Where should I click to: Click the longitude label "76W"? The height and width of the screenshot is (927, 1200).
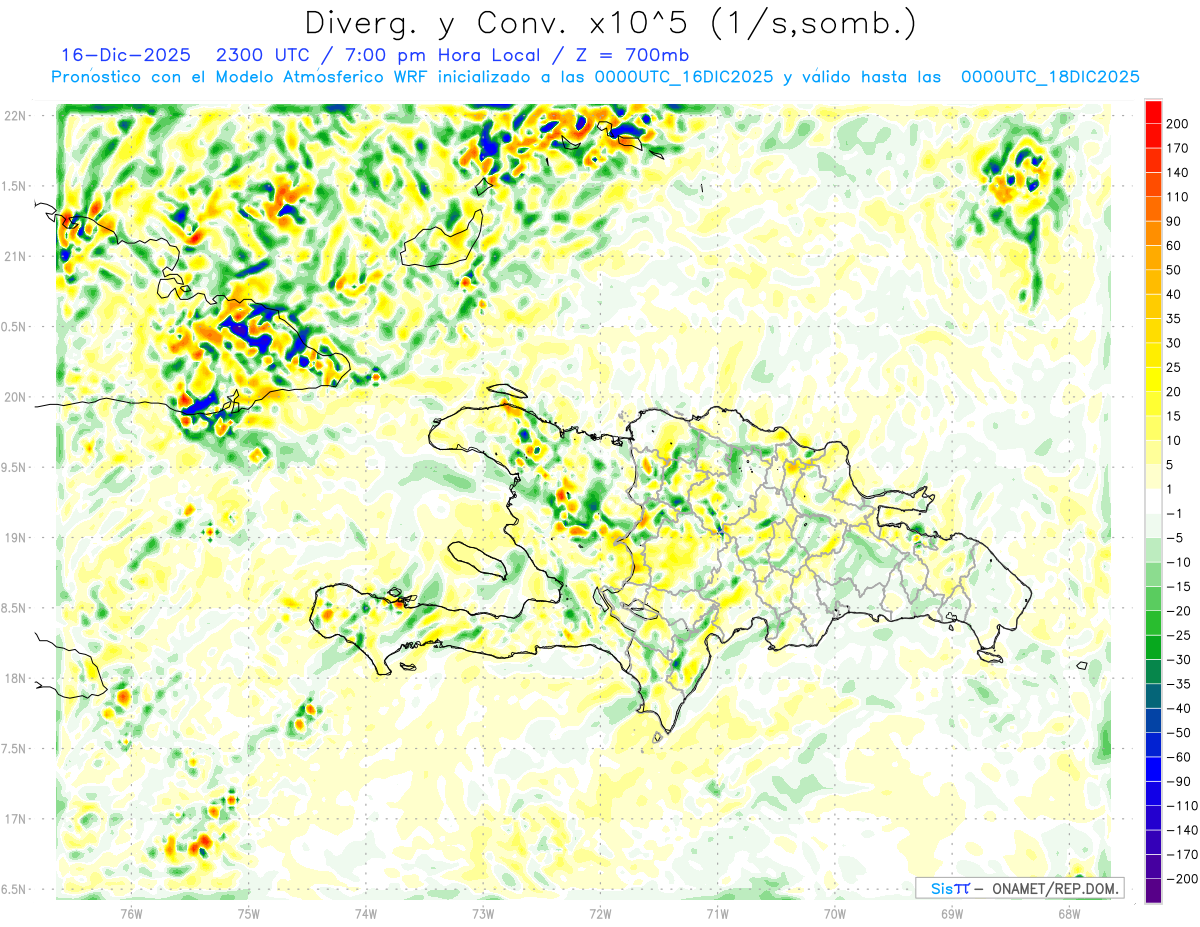[x=131, y=913]
